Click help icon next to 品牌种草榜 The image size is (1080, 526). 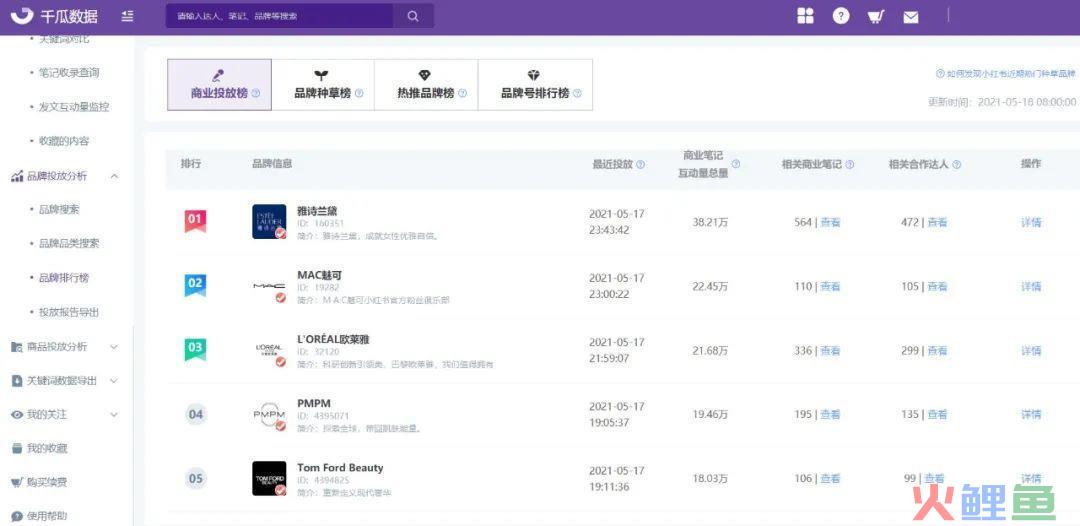click(x=359, y=94)
